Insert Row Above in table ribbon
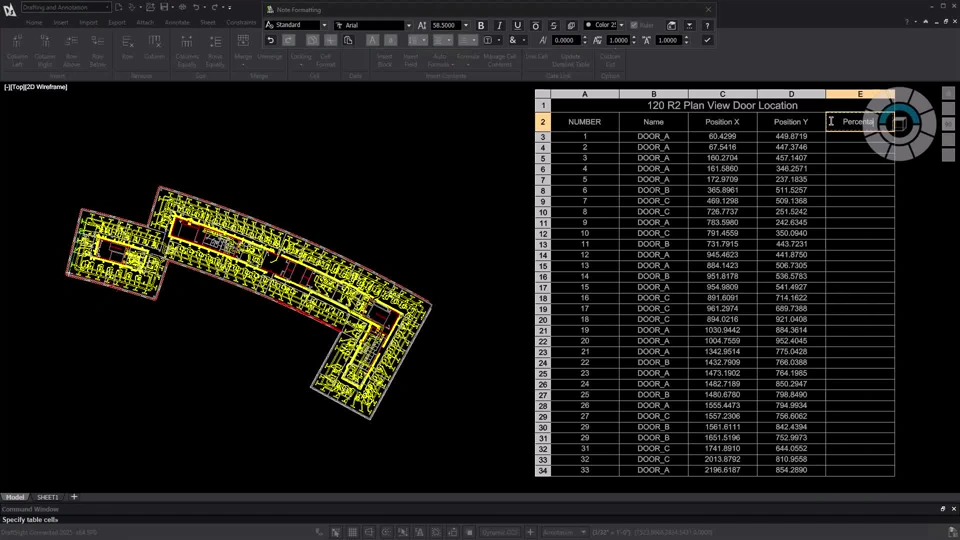960x540 pixels. (72, 50)
